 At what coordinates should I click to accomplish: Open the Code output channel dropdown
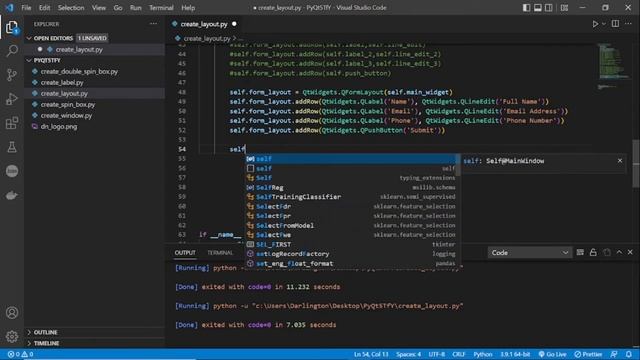pyautogui.click(x=529, y=253)
